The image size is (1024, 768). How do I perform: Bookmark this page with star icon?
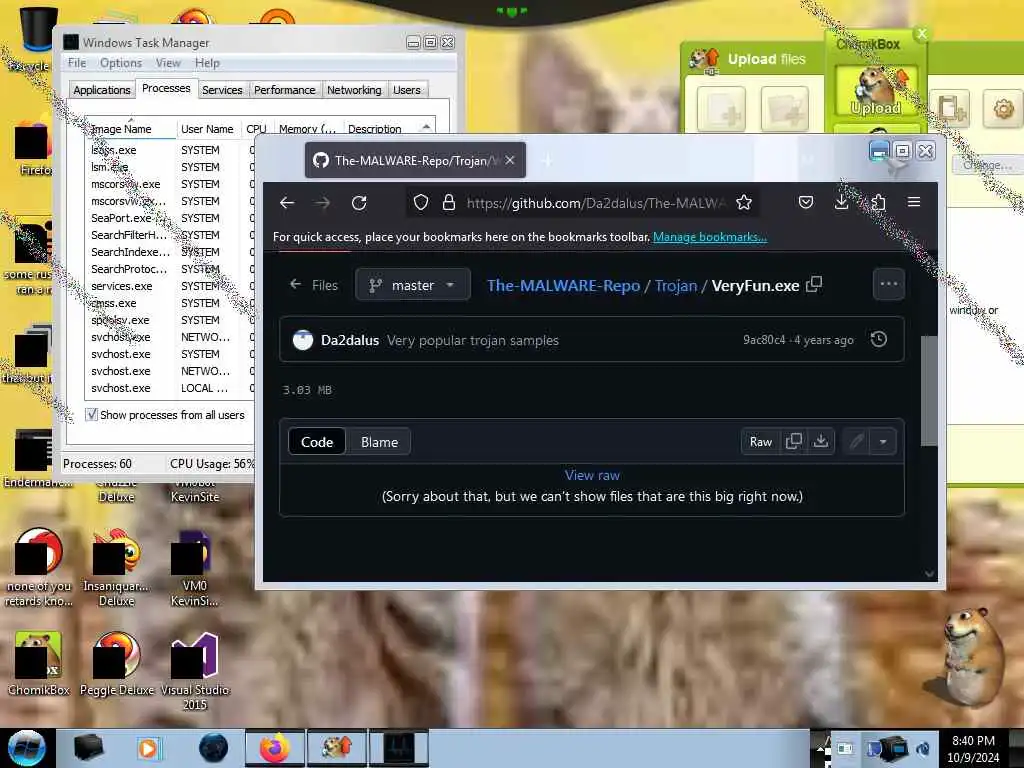click(743, 202)
